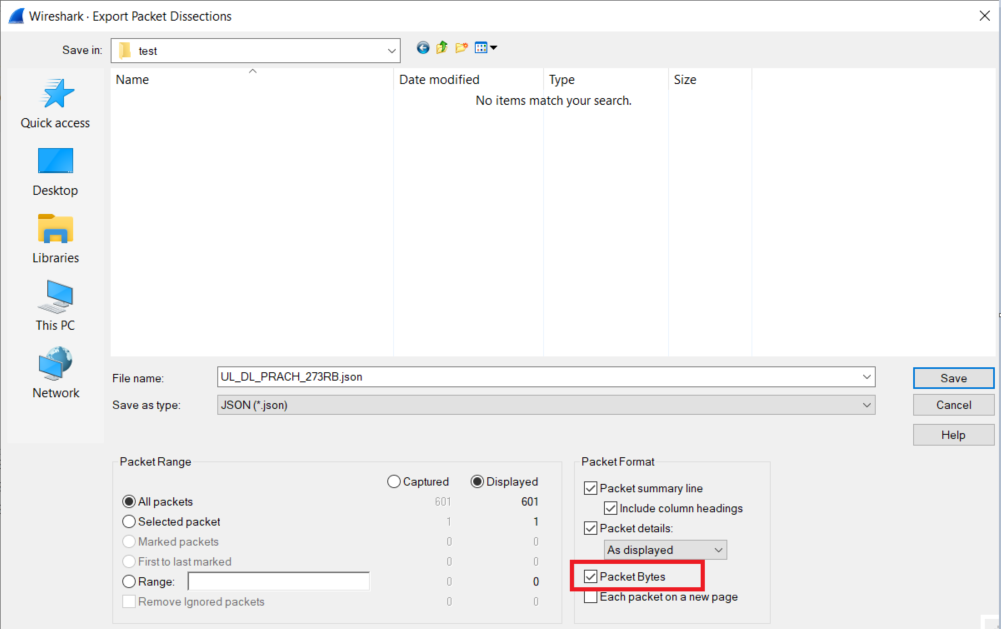Create a new folder
The image size is (1001, 629).
tap(460, 47)
